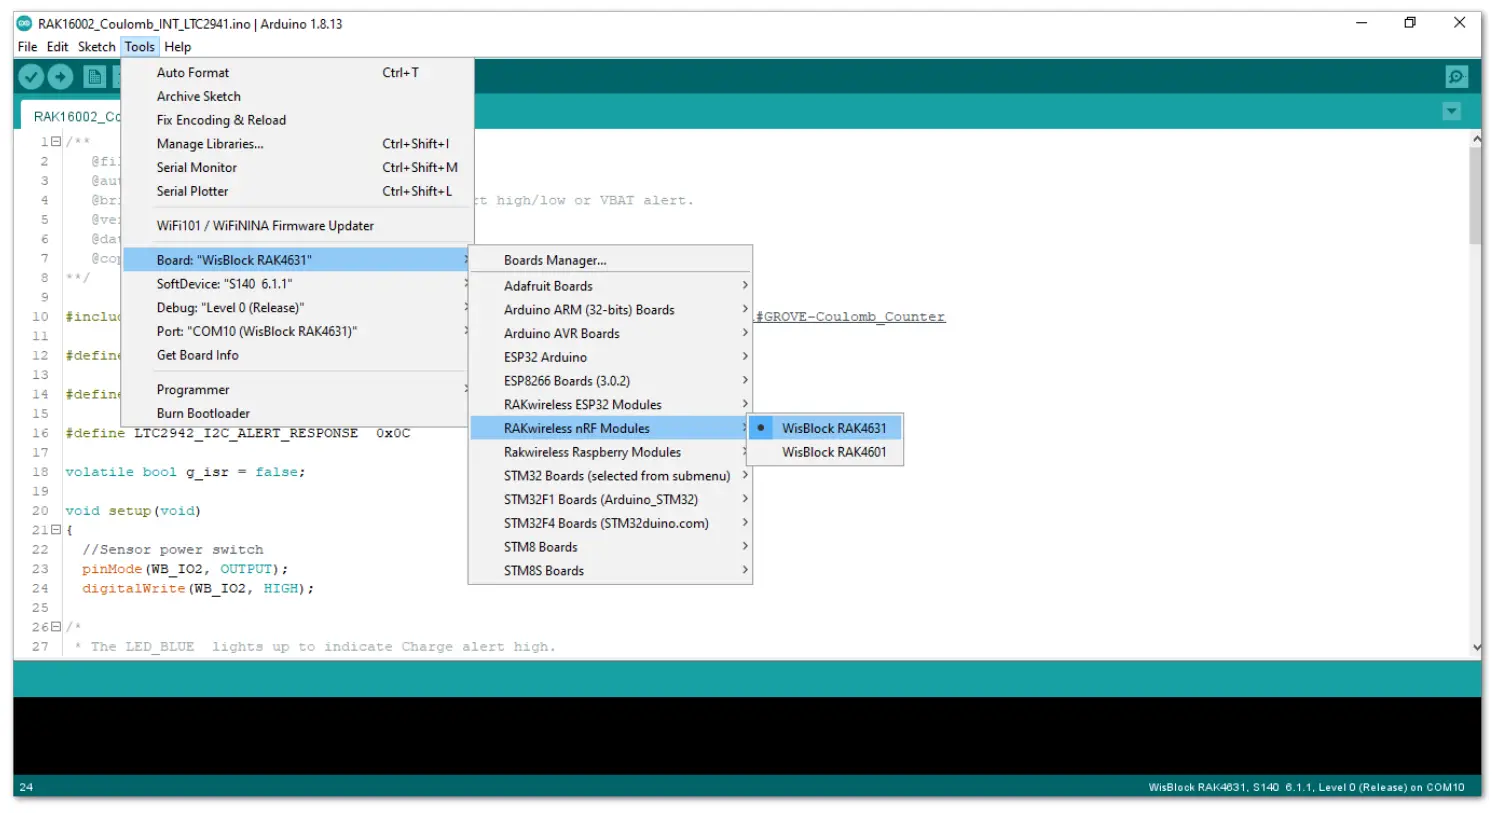Open Boards Manager... entry
Viewport: 1508px width, 813px height.
[610, 261]
